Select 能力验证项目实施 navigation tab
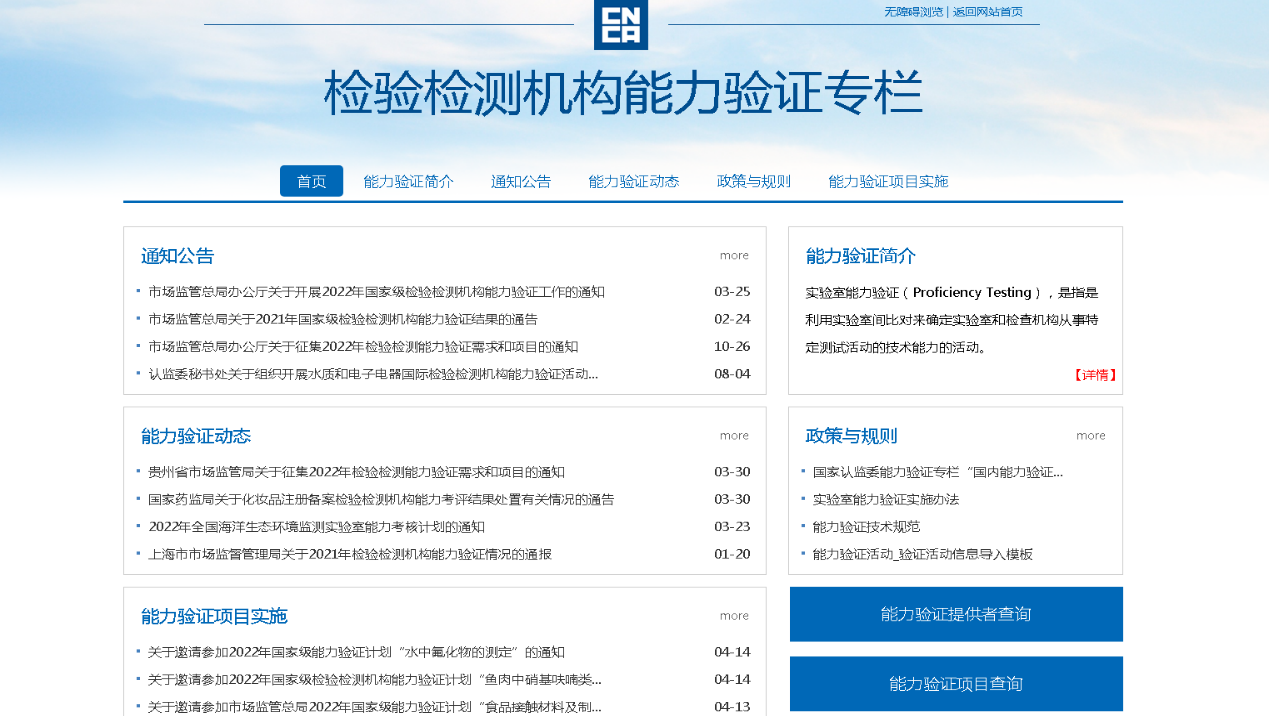 click(887, 181)
